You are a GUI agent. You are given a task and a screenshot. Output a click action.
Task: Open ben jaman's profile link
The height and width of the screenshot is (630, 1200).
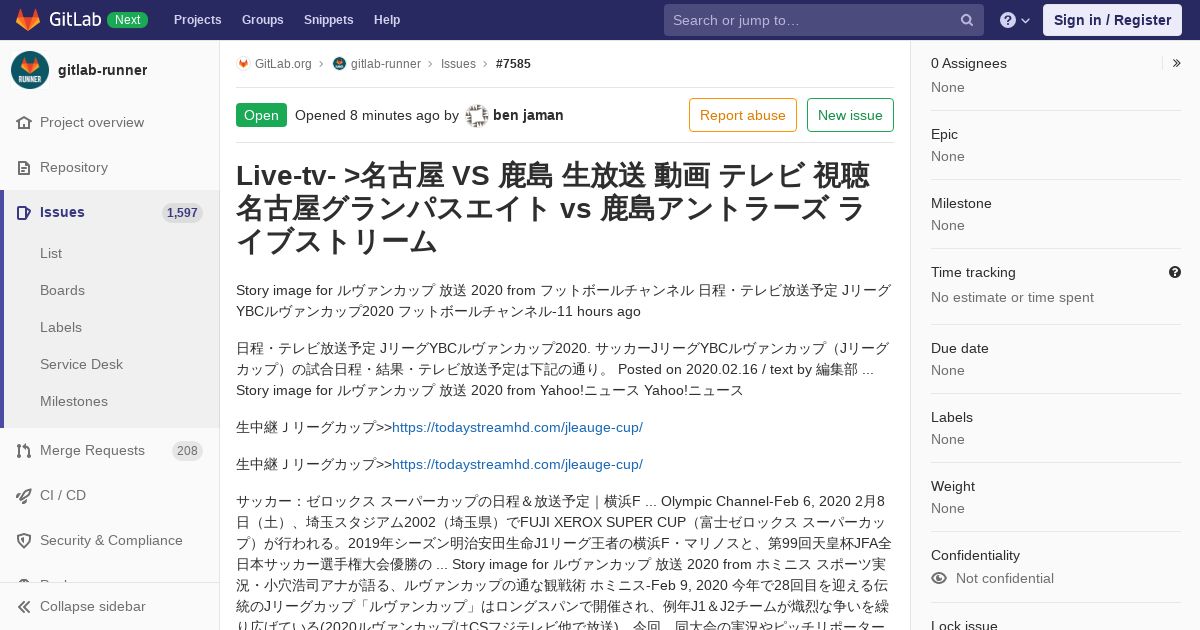(528, 115)
